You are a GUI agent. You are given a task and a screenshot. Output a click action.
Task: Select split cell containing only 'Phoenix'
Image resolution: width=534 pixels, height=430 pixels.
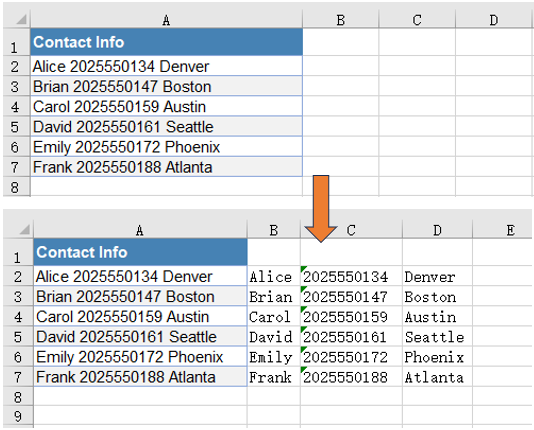tap(437, 356)
